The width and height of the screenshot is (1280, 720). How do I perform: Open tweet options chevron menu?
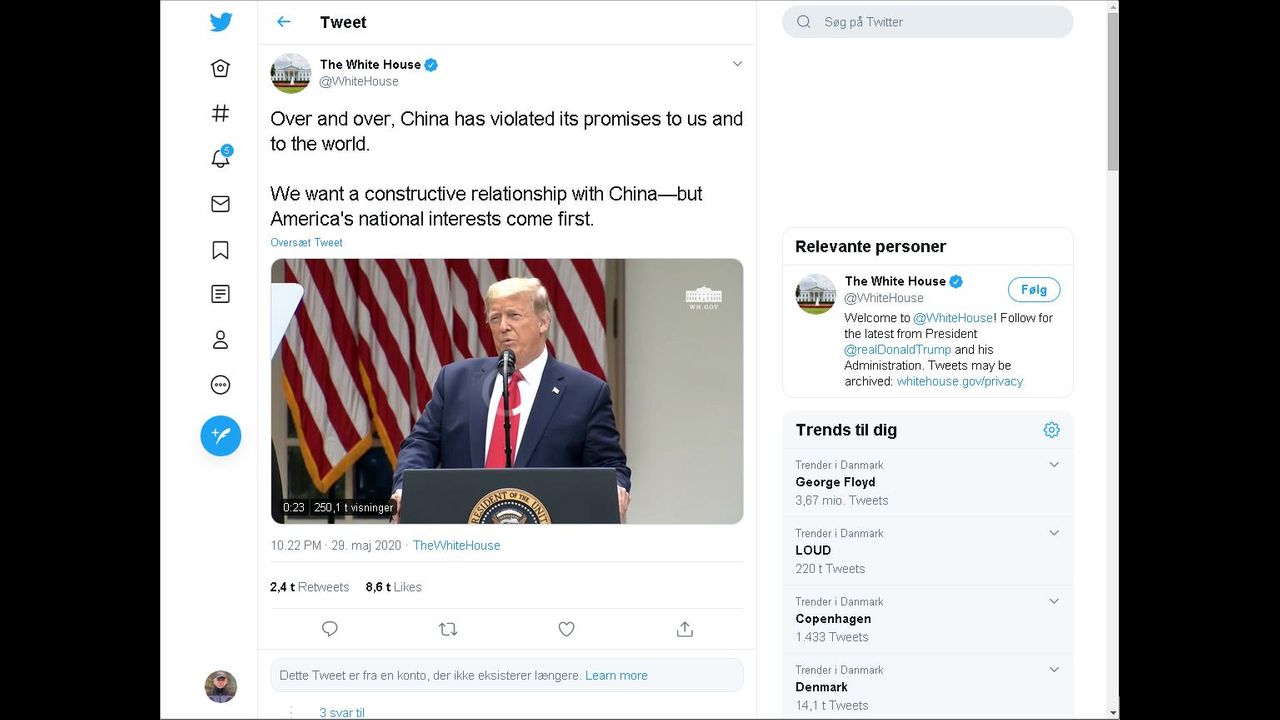click(737, 64)
